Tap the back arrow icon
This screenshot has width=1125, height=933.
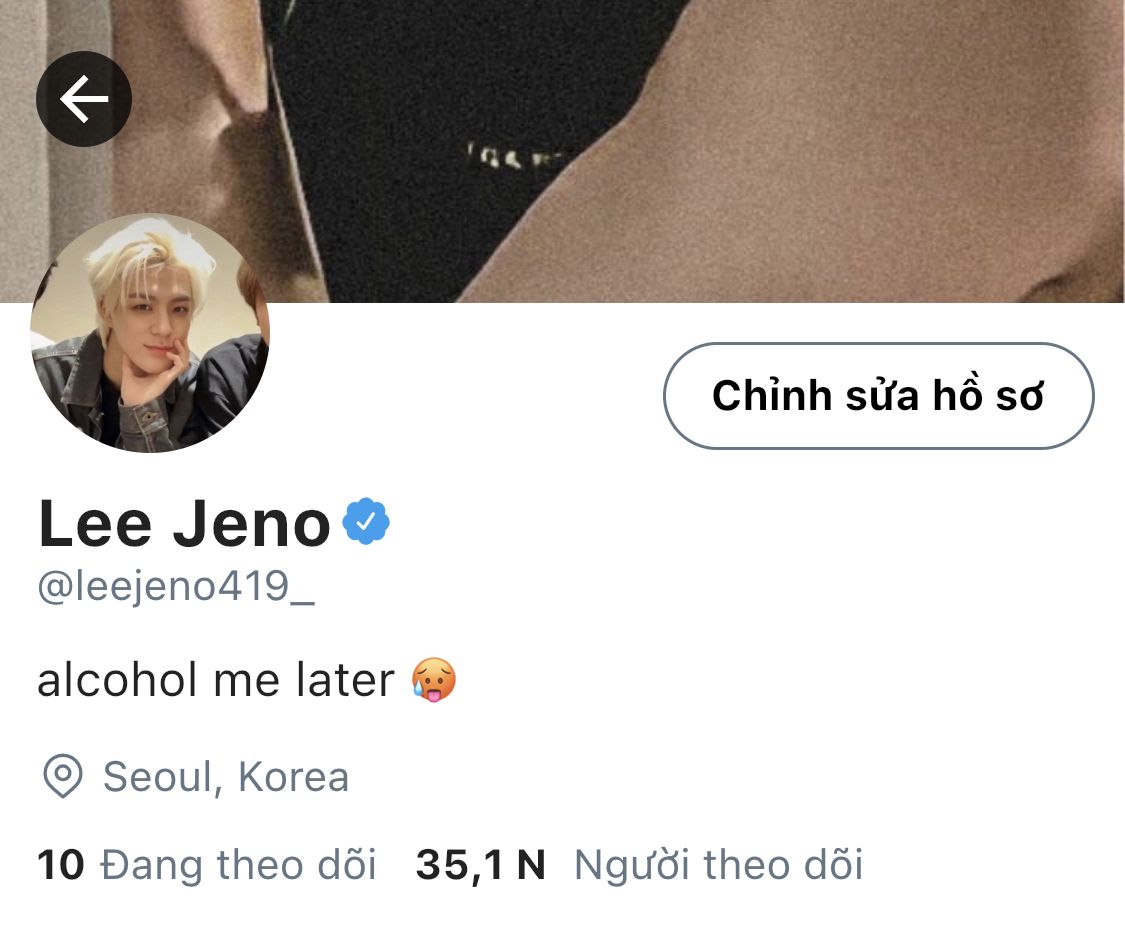[x=84, y=99]
